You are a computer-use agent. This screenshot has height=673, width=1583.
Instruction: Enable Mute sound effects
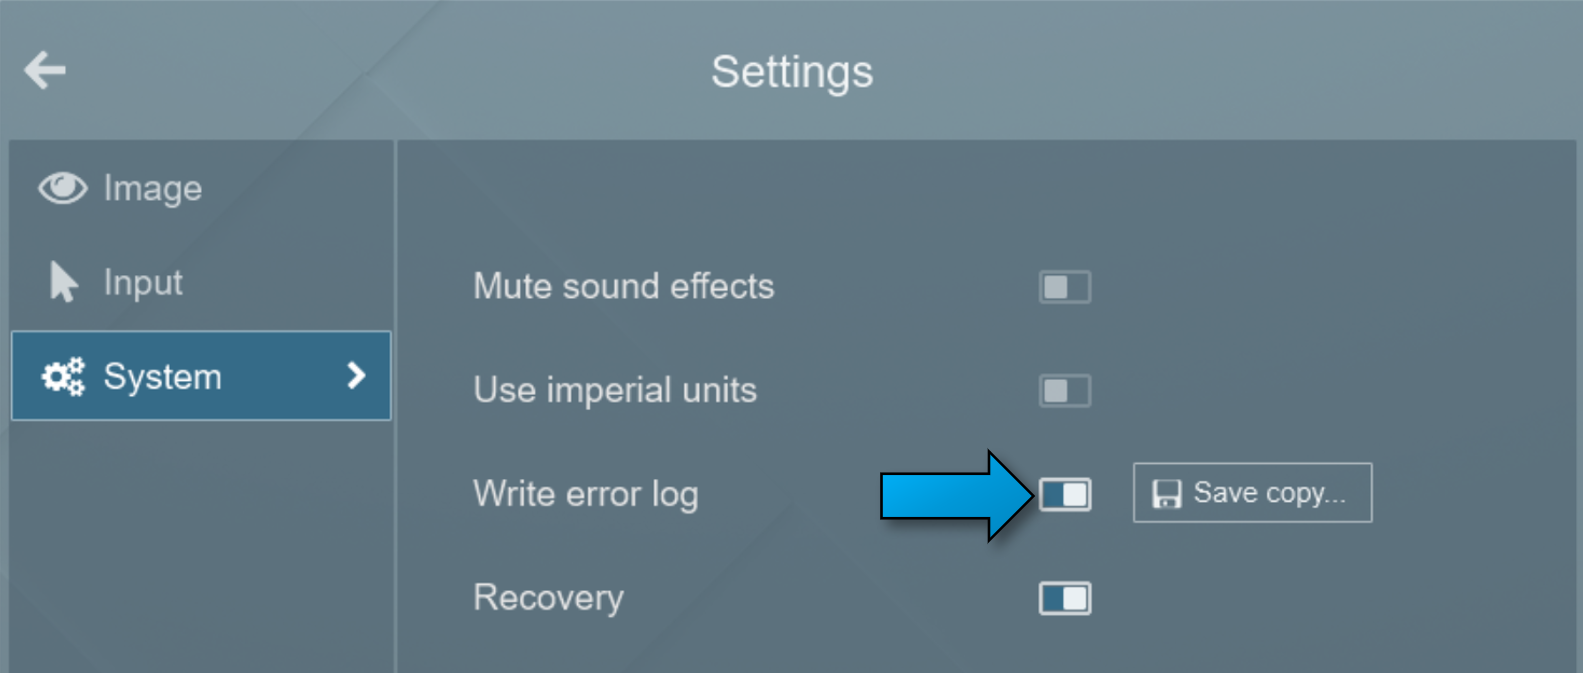click(x=1064, y=287)
